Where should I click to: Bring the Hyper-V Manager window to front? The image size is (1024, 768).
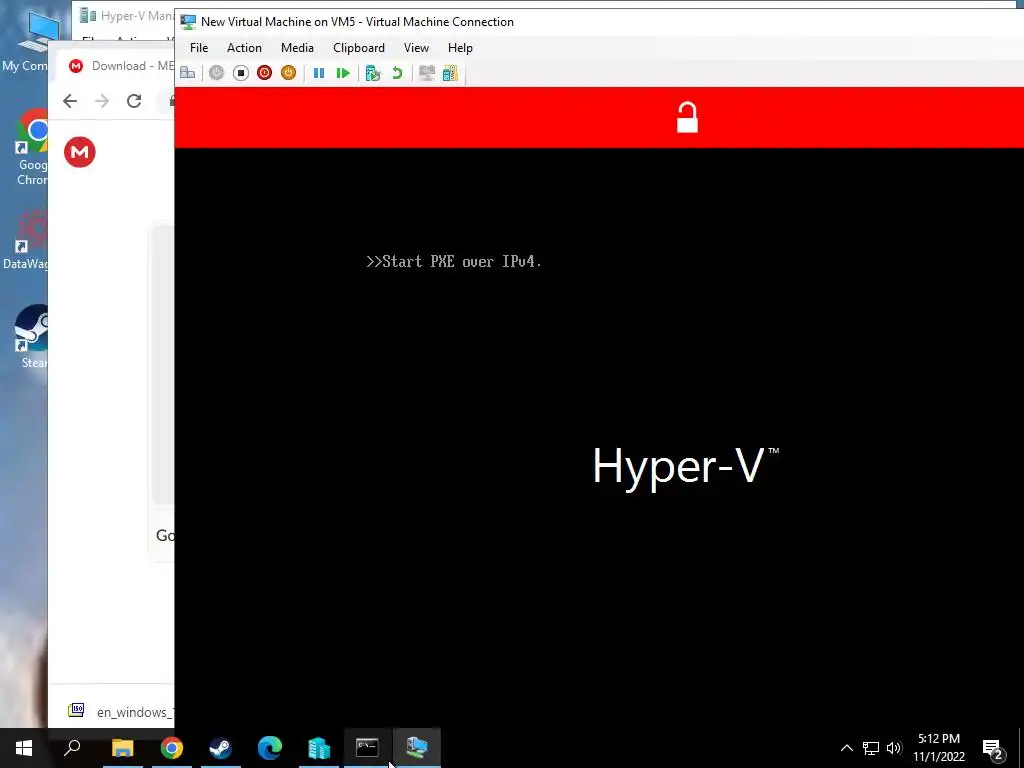[125, 15]
